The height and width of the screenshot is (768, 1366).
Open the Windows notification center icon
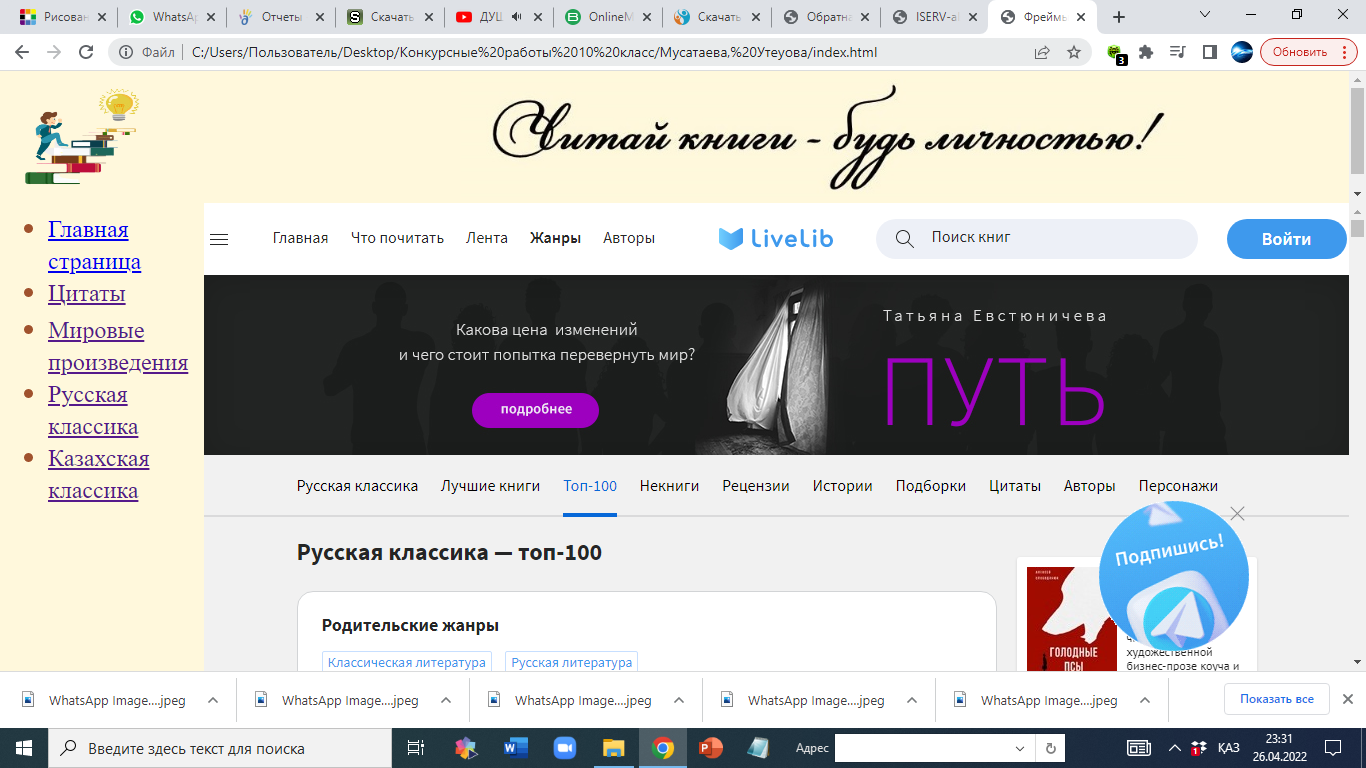(x=1332, y=747)
